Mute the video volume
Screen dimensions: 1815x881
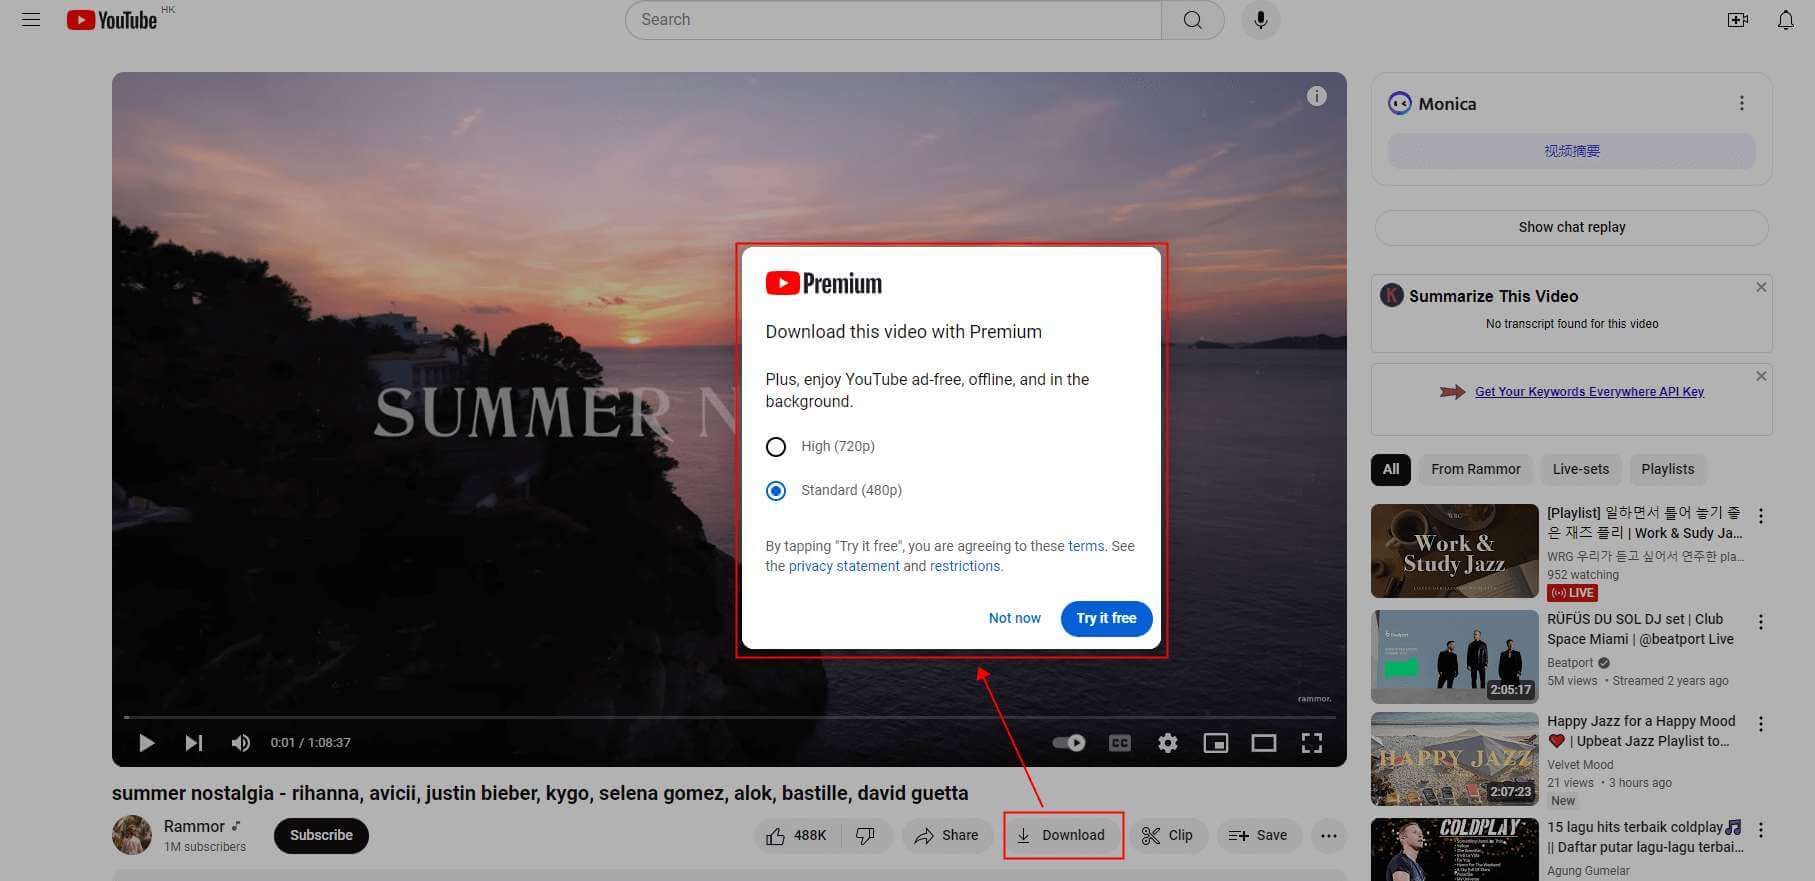(241, 743)
